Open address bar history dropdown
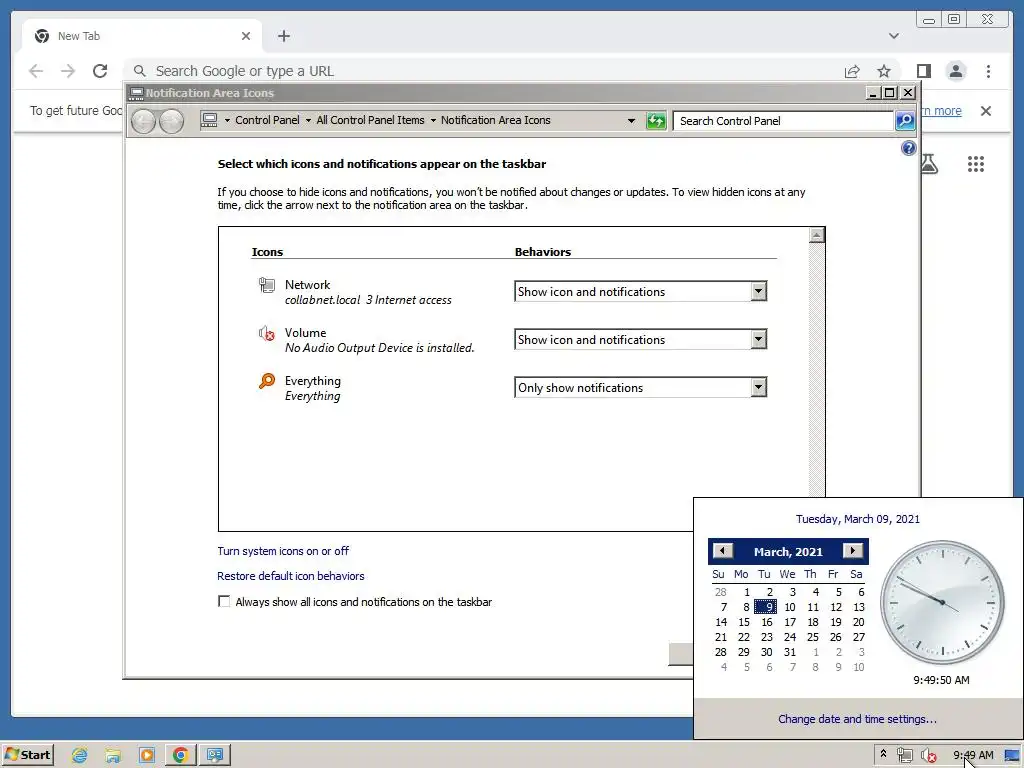Image resolution: width=1024 pixels, height=768 pixels. click(631, 121)
